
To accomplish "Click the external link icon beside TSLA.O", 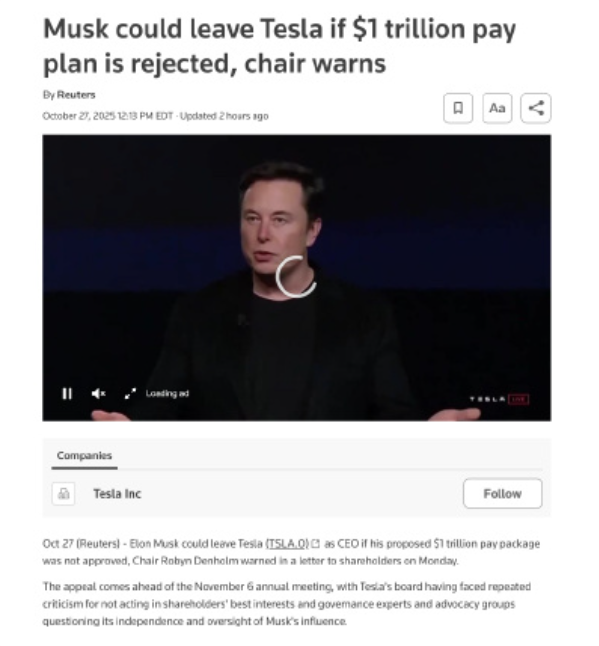I will point(316,544).
